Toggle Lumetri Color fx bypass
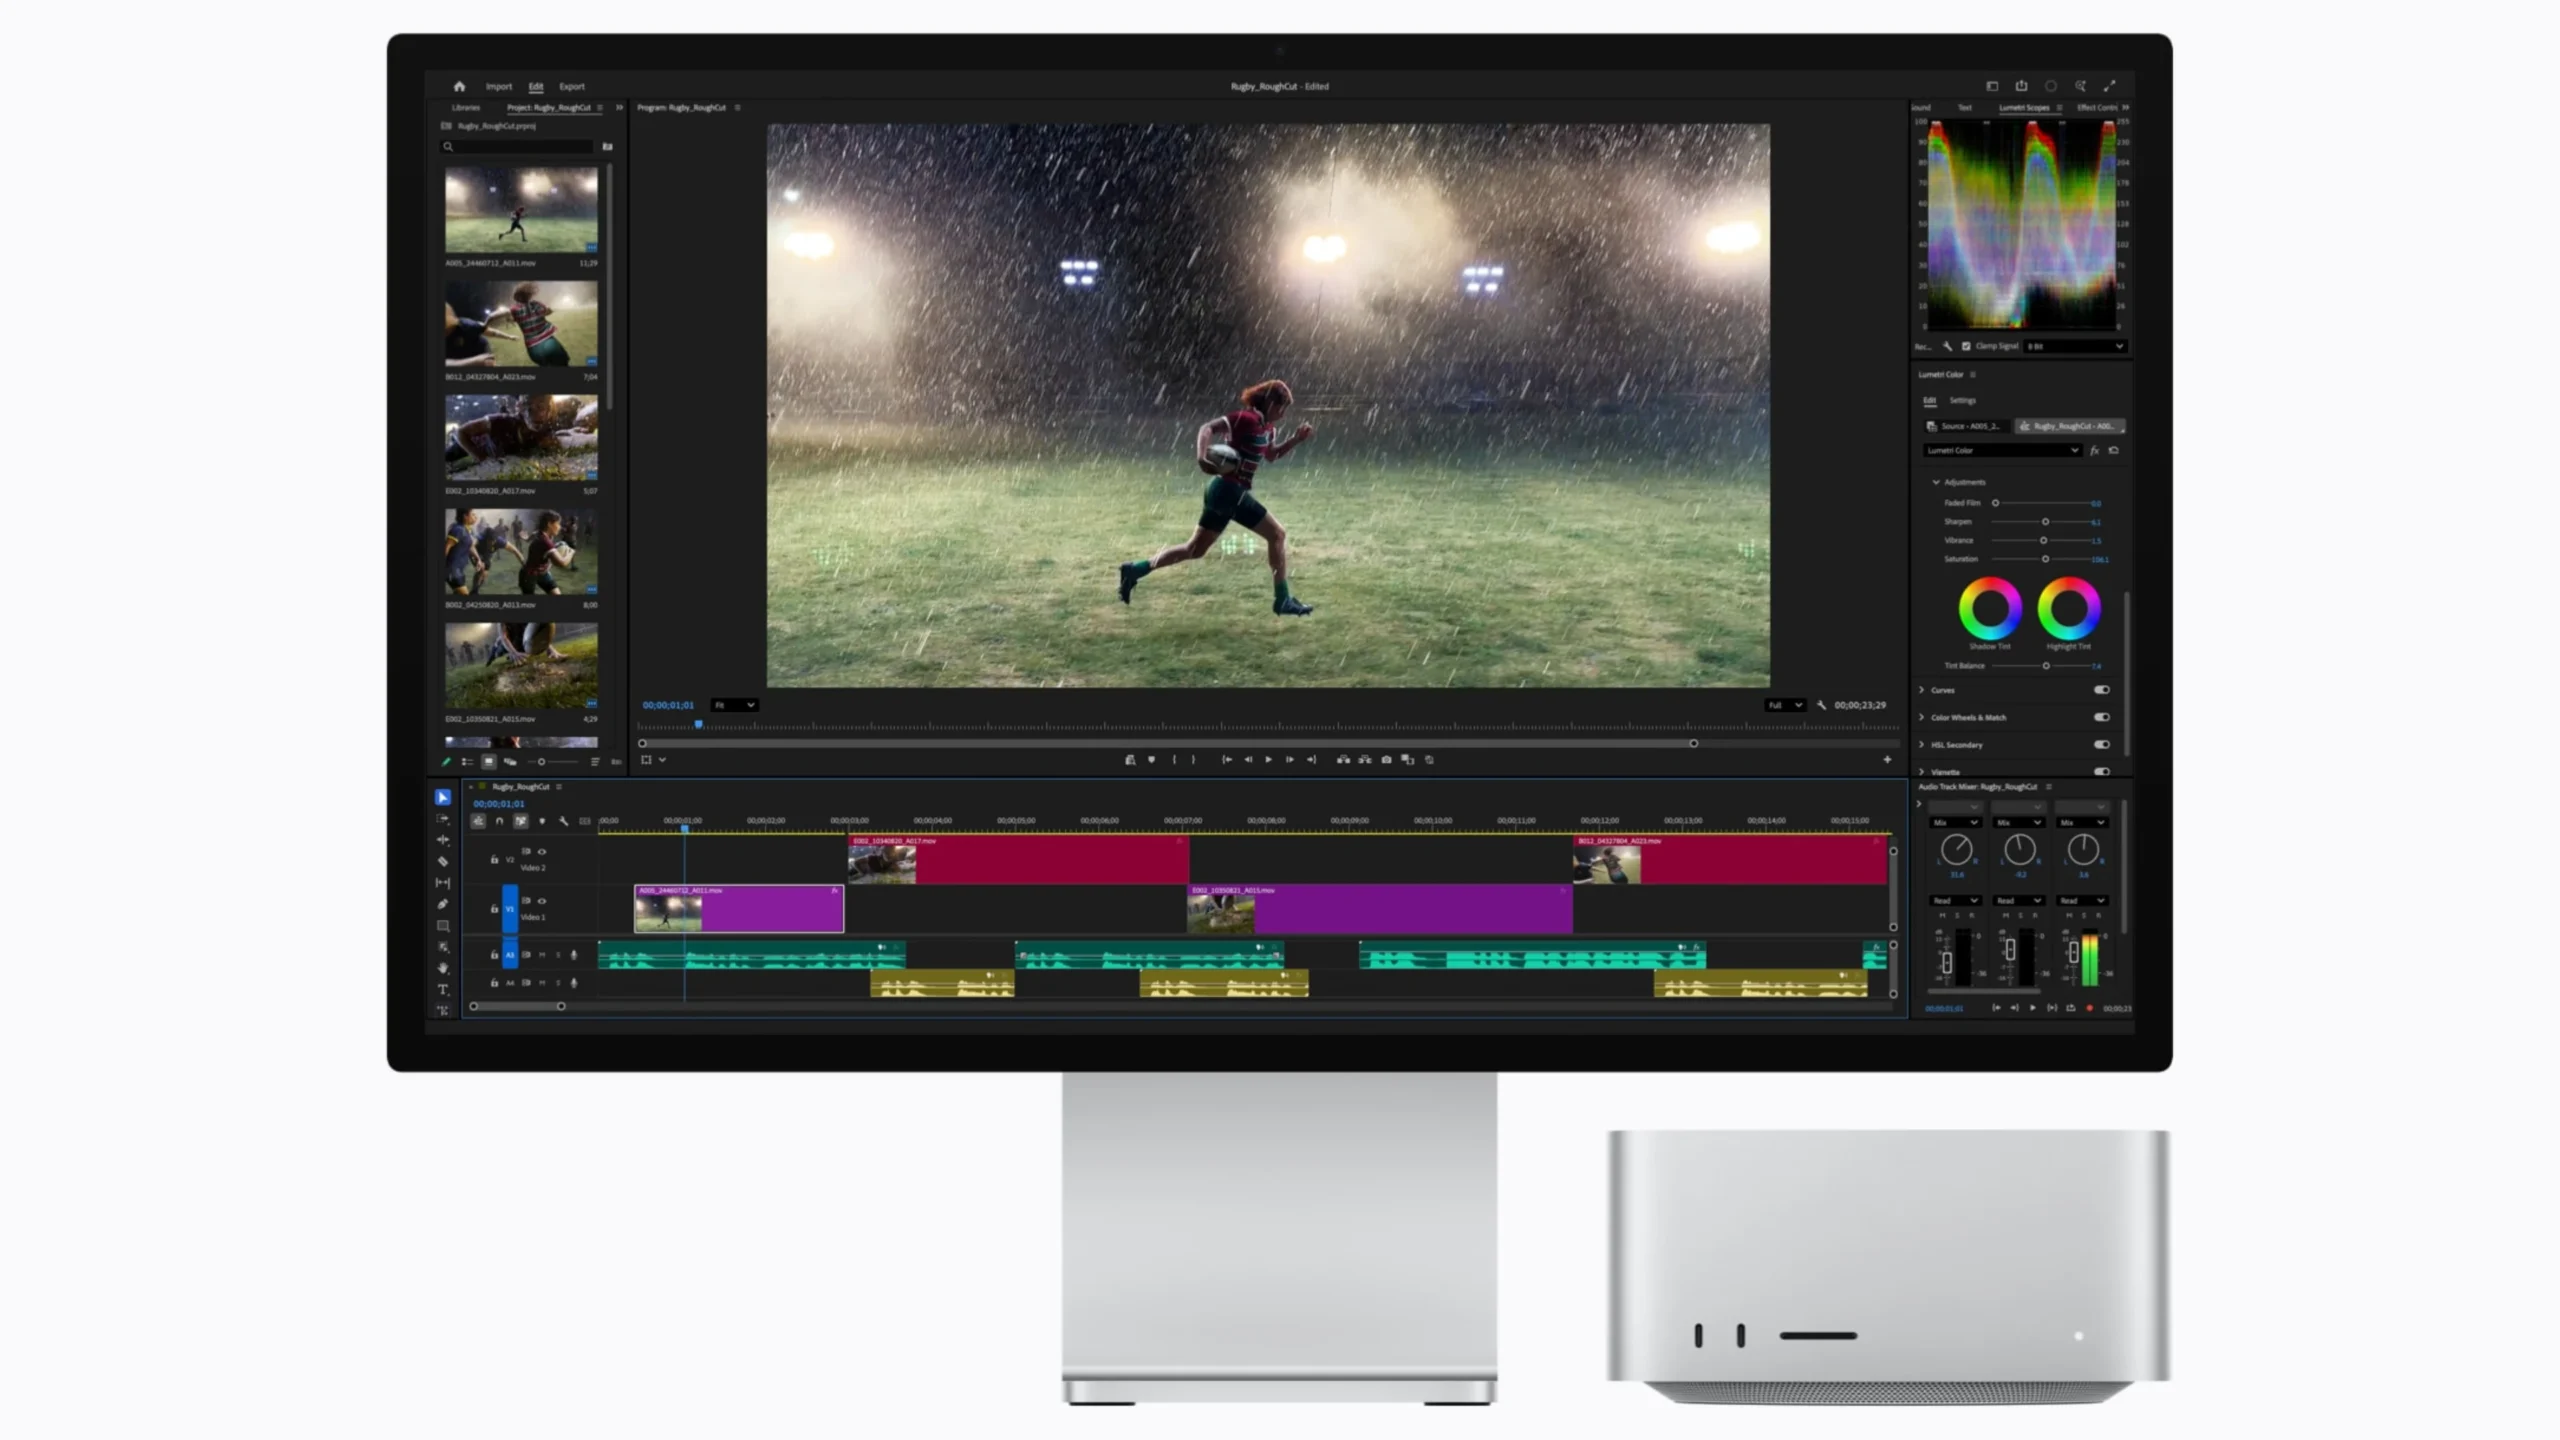 (2094, 451)
